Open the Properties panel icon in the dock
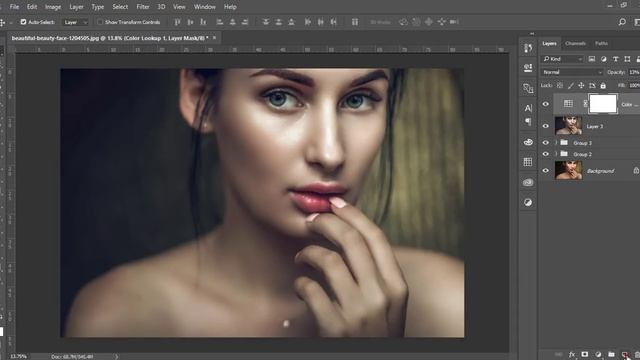The width and height of the screenshot is (640, 360). tap(528, 67)
